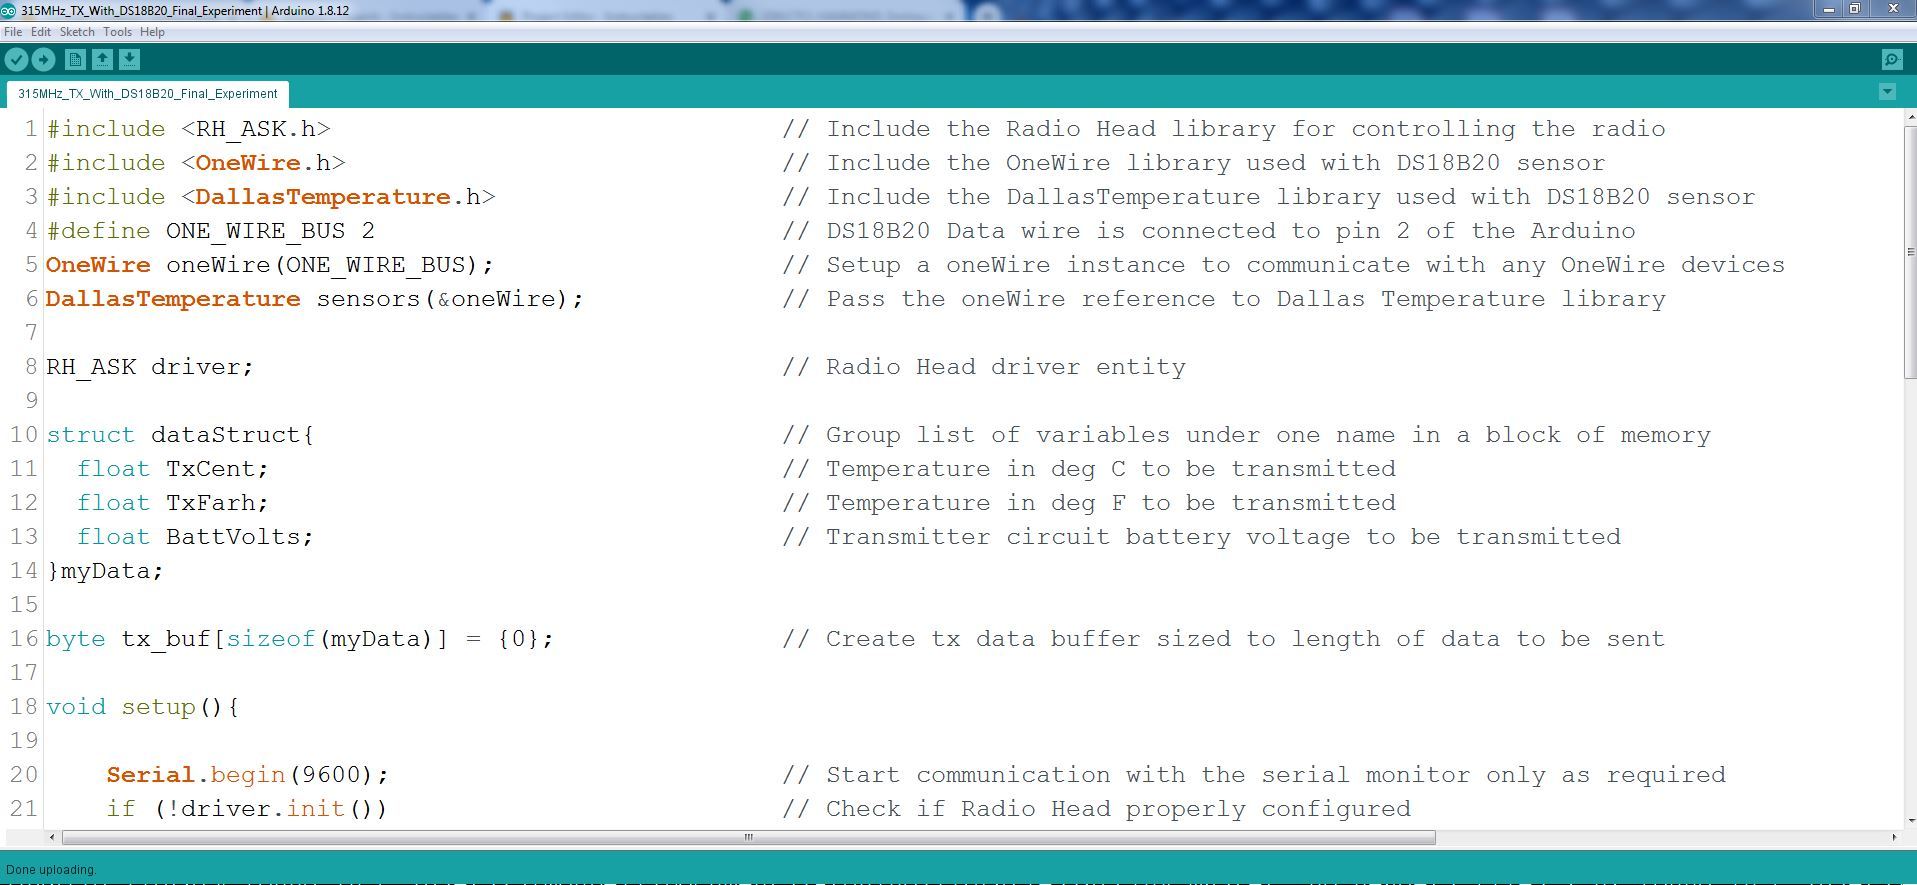
Task: Open the tab options dropdown arrow
Action: coord(1887,92)
